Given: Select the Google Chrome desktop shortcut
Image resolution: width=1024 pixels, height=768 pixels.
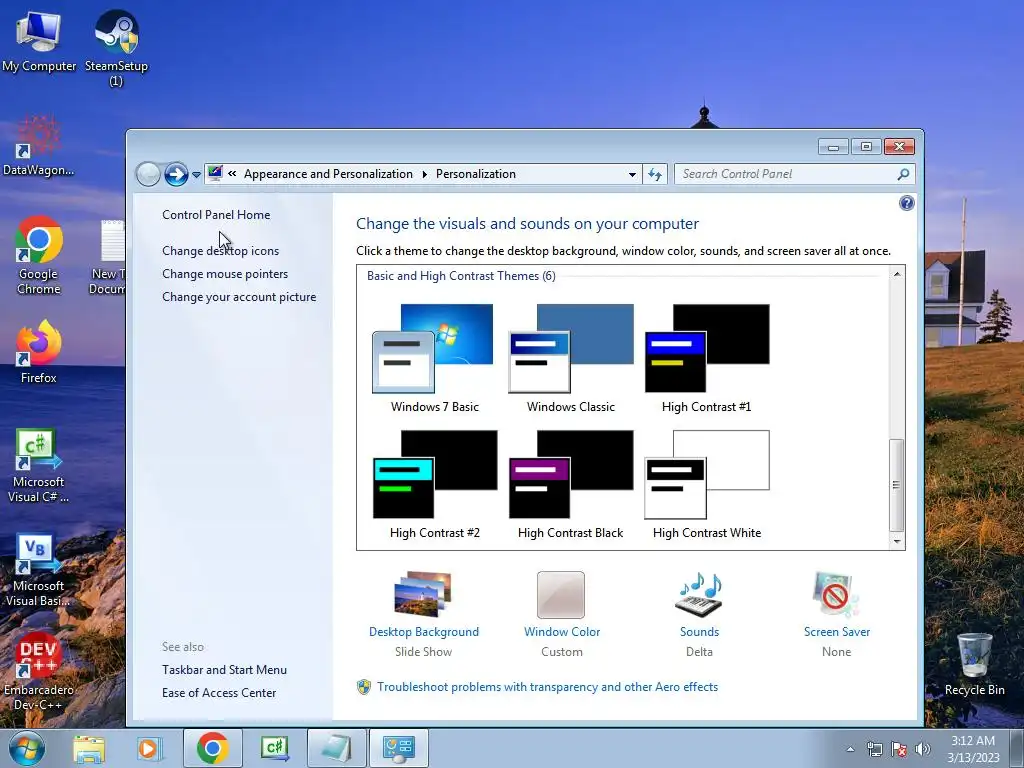Looking at the screenshot, I should 39,256.
